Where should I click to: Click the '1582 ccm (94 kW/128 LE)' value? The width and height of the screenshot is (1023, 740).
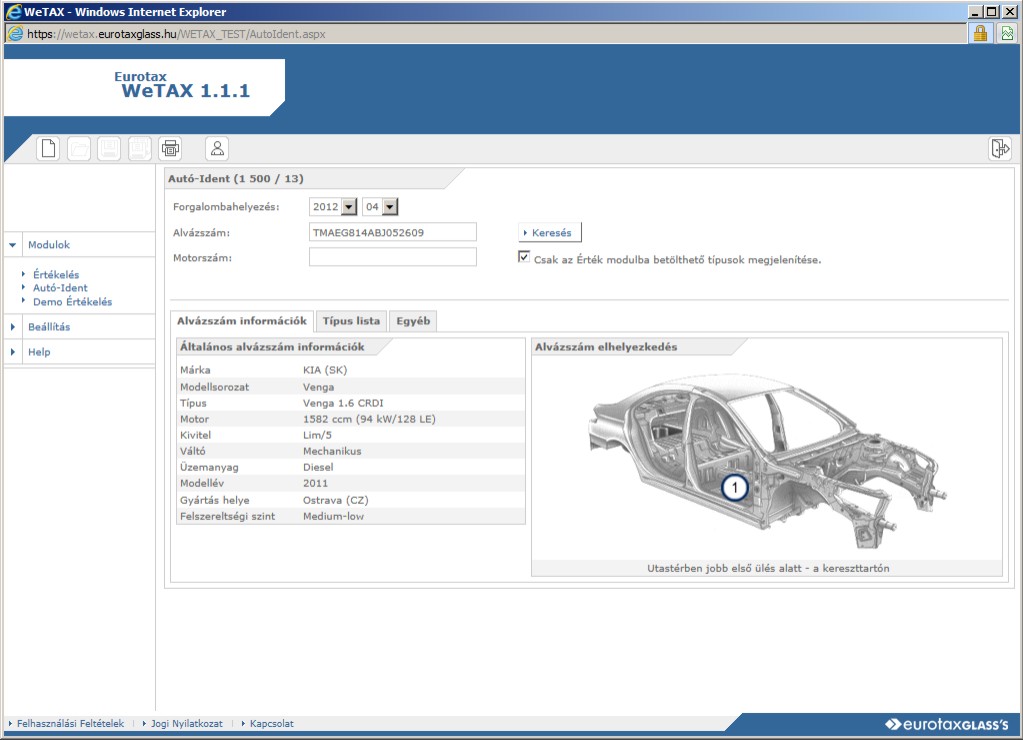[369, 419]
